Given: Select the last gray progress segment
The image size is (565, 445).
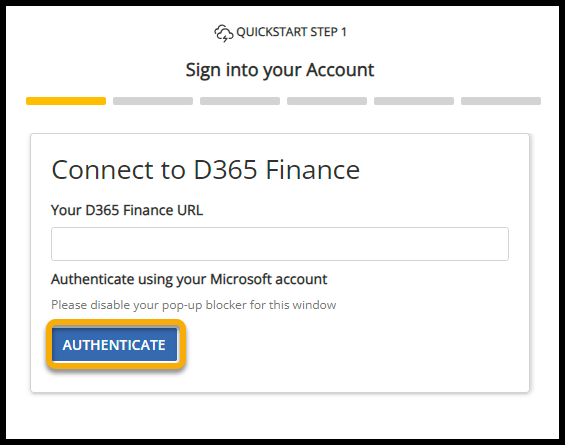Looking at the screenshot, I should 501,101.
